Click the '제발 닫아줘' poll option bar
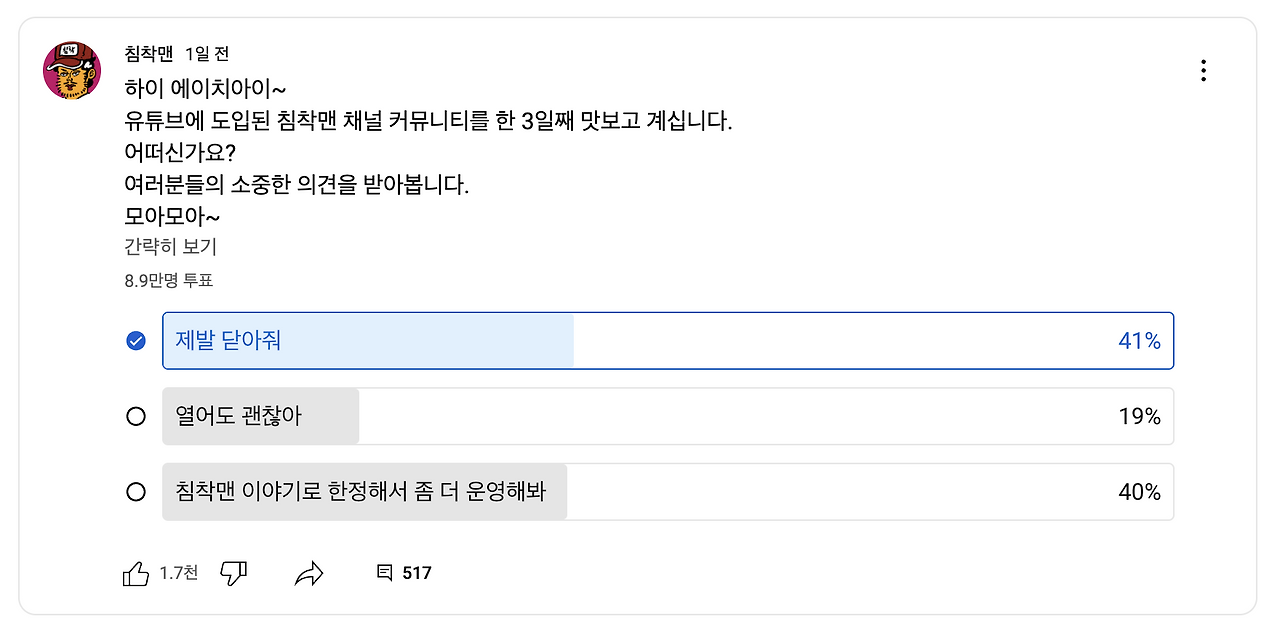Viewport: 1280px width, 632px height. (x=667, y=341)
